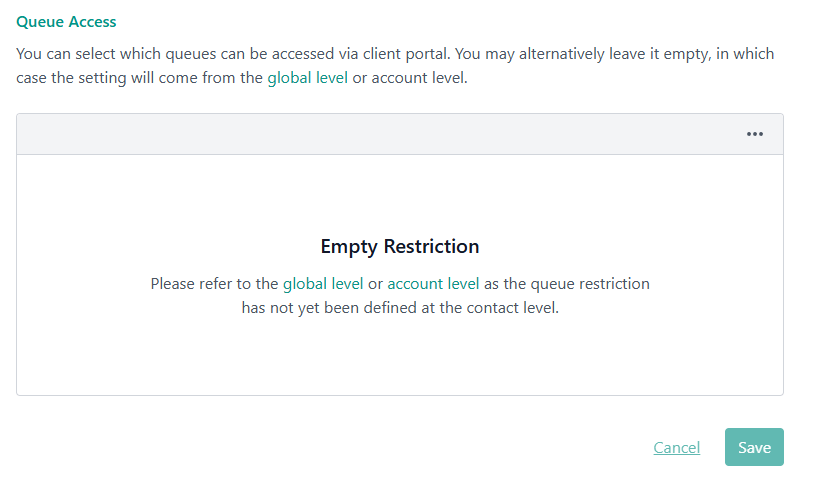
Task: Click the Save button
Action: click(754, 447)
